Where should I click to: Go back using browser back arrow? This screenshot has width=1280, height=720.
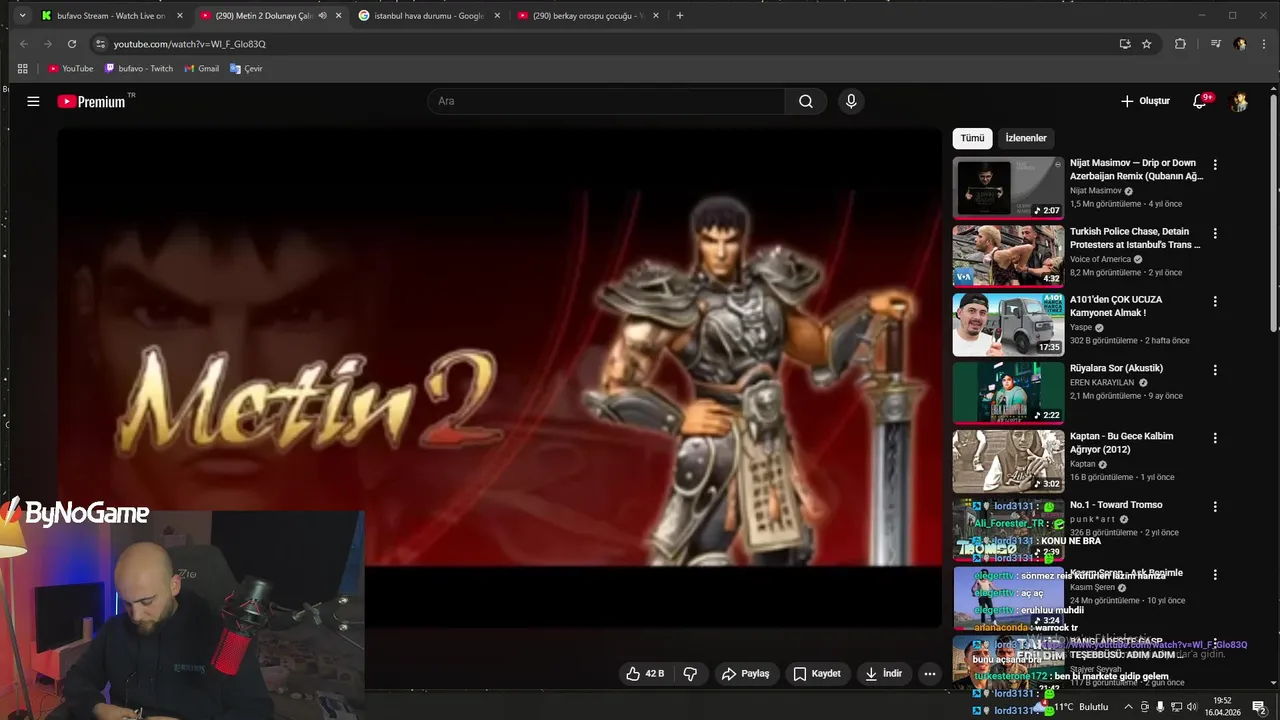(24, 44)
